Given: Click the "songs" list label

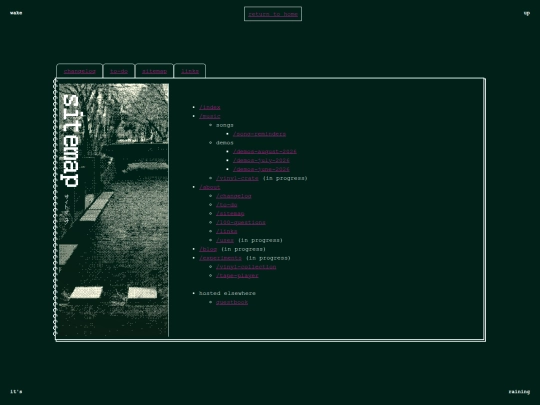Looking at the screenshot, I should coord(225,125).
